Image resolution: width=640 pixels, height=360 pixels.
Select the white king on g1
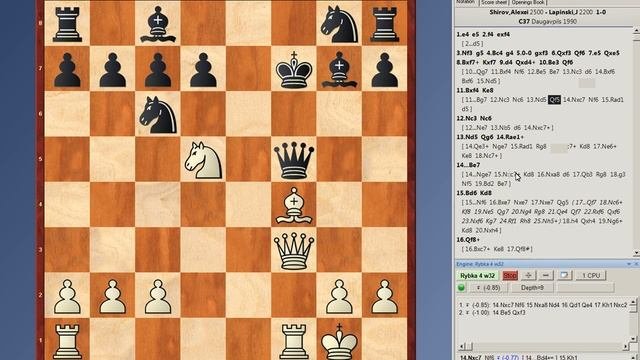(x=339, y=341)
